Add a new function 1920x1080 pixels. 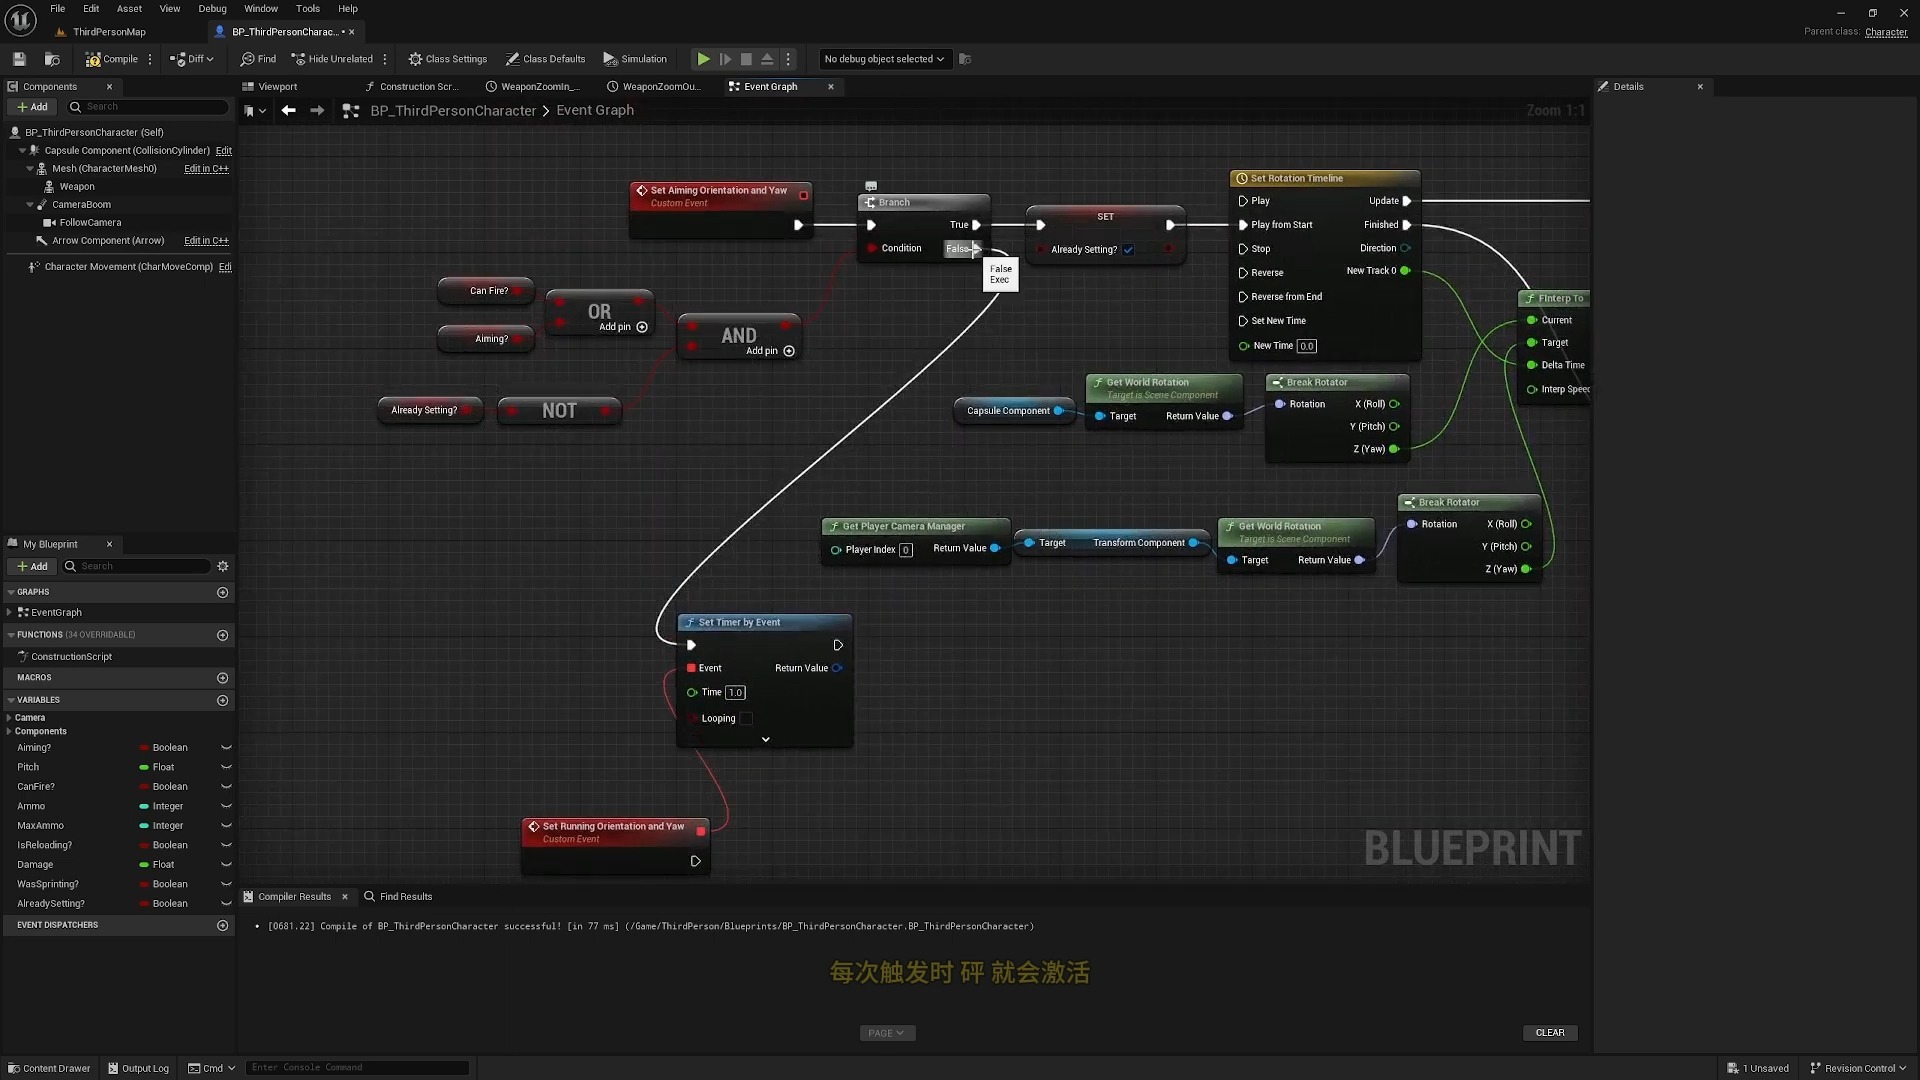[223, 636]
